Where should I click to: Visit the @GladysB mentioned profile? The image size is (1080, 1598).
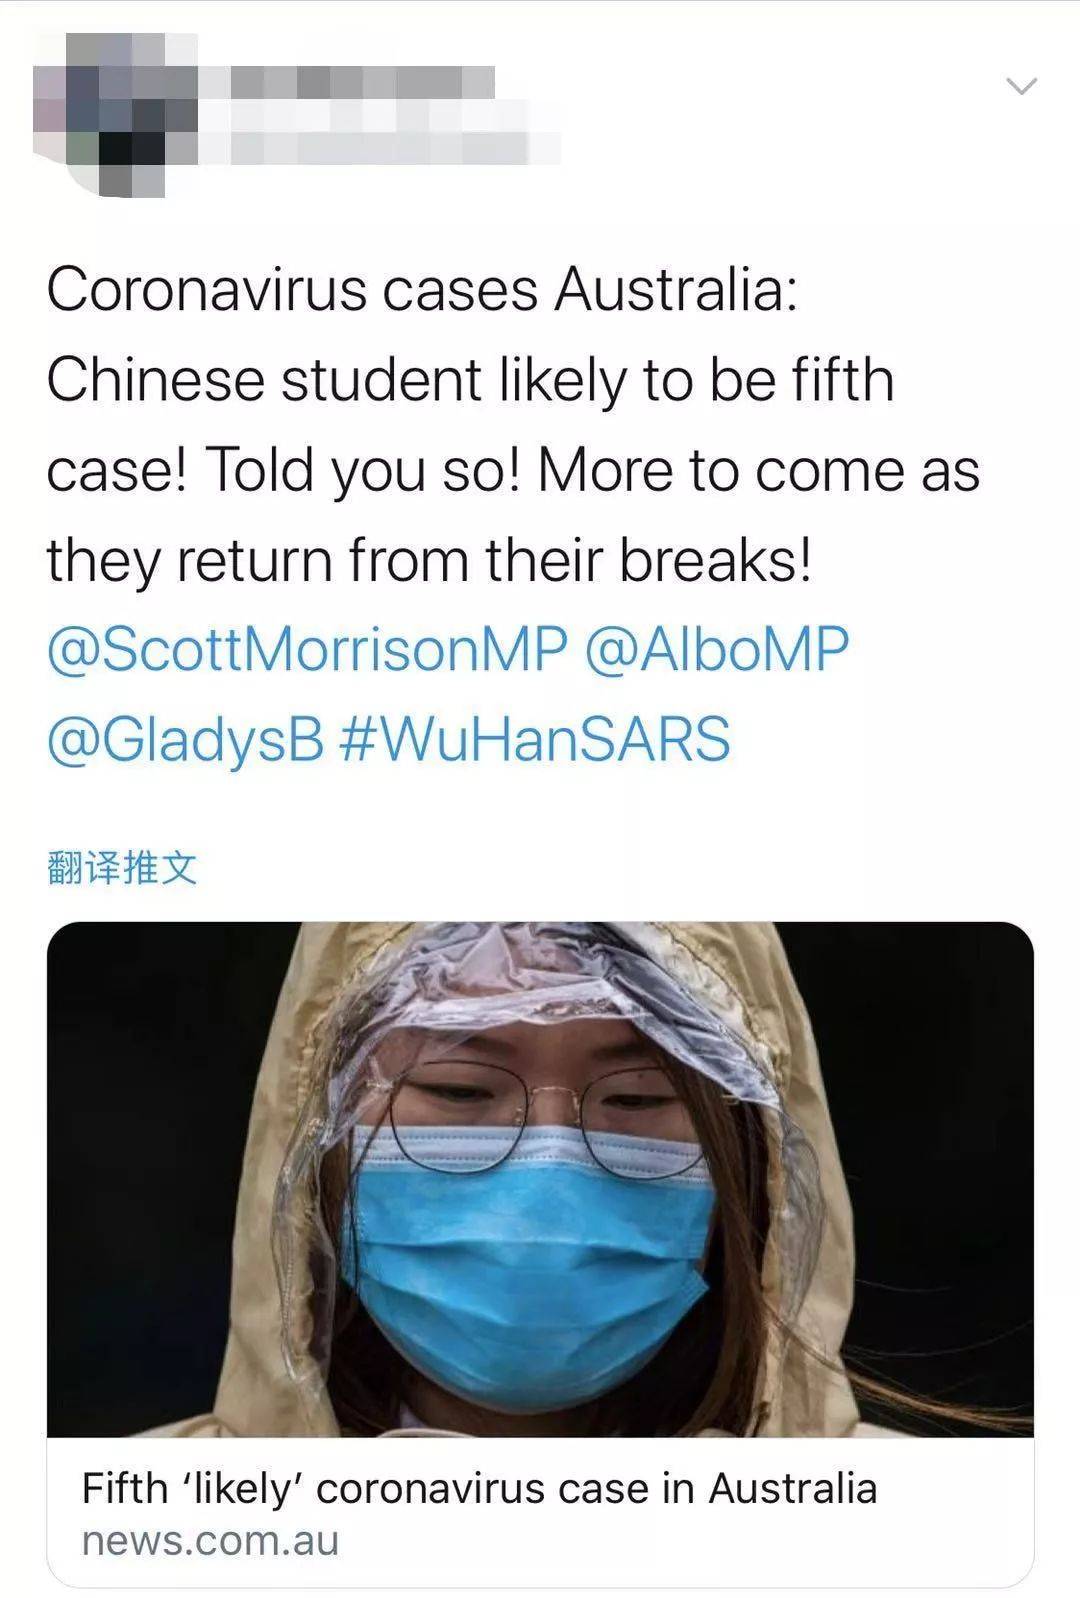[x=186, y=739]
